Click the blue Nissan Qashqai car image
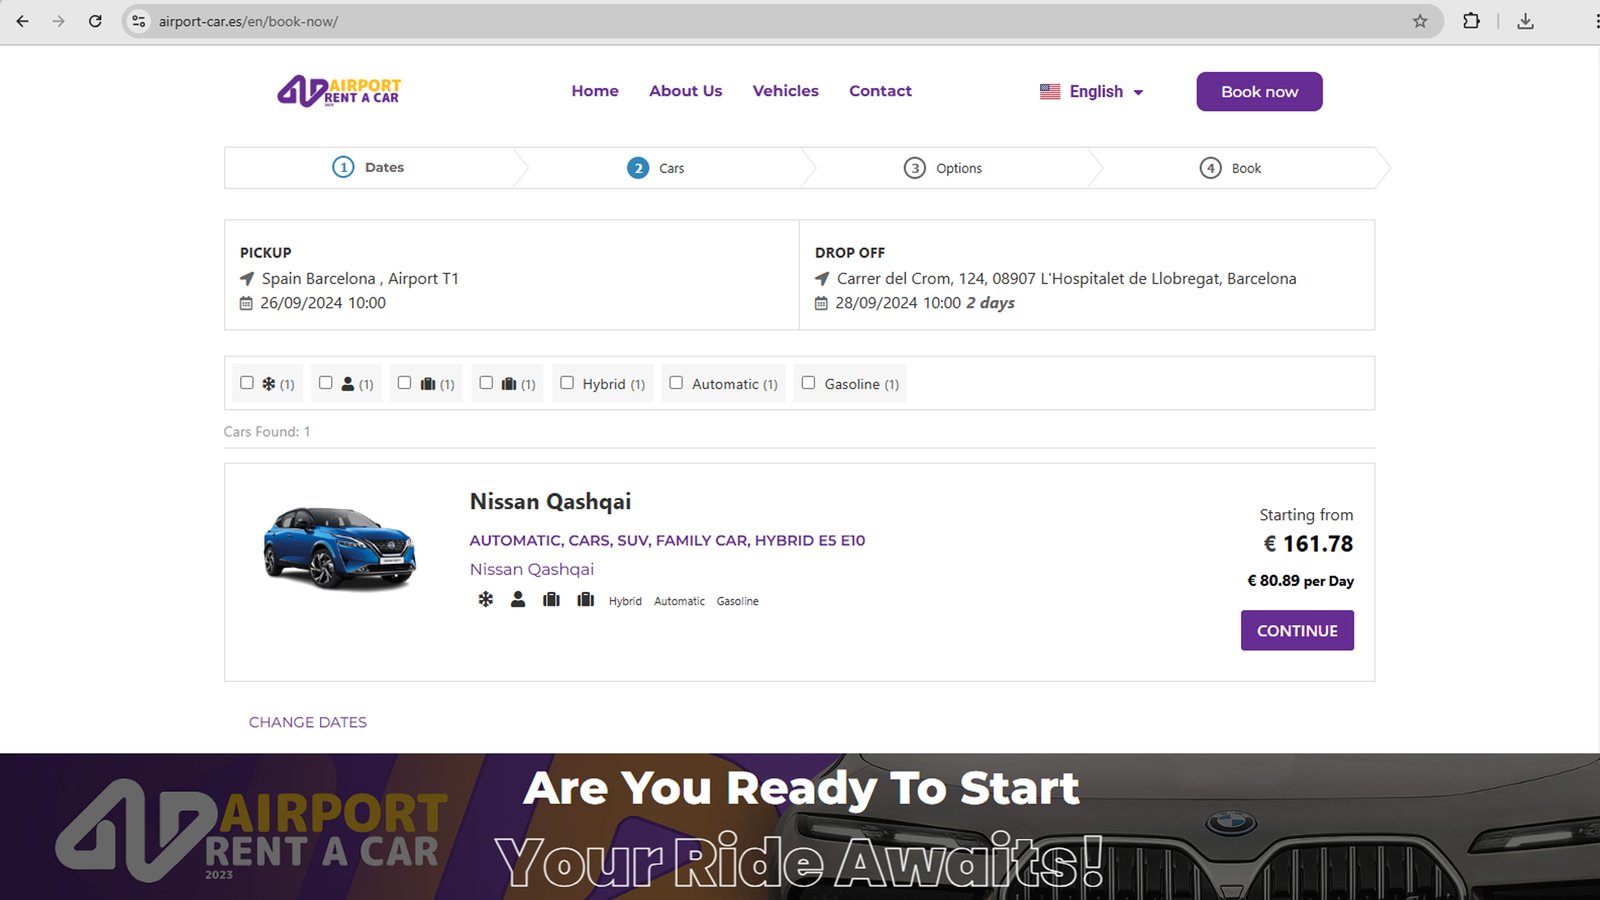The image size is (1600, 900). [x=340, y=547]
